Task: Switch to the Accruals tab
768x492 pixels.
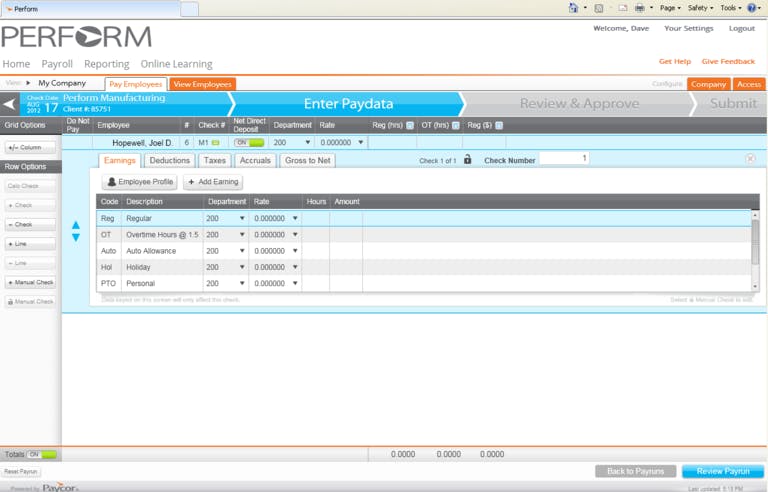Action: [255, 160]
